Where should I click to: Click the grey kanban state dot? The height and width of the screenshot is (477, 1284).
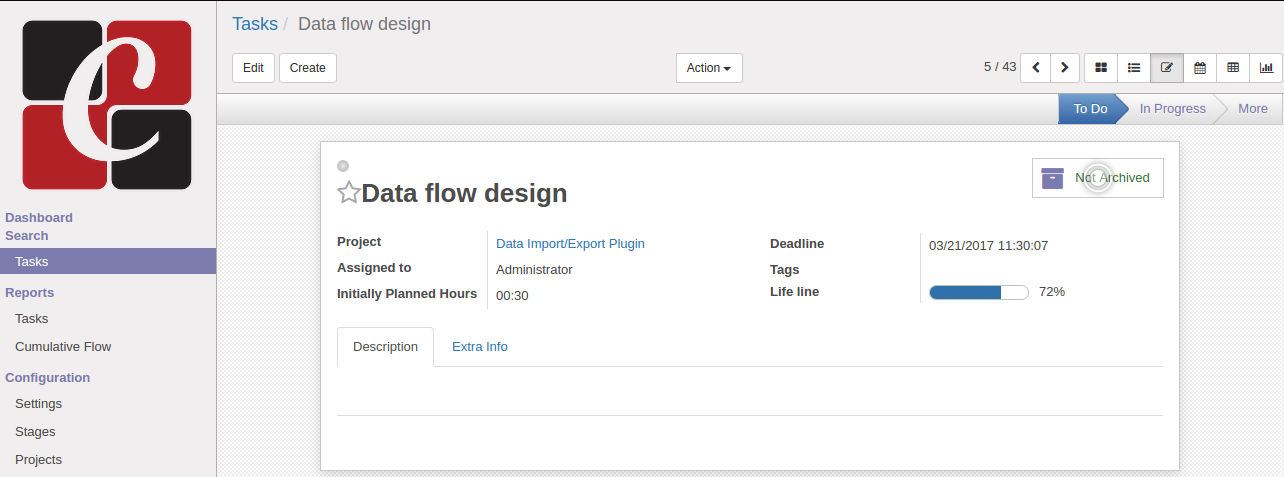[343, 166]
